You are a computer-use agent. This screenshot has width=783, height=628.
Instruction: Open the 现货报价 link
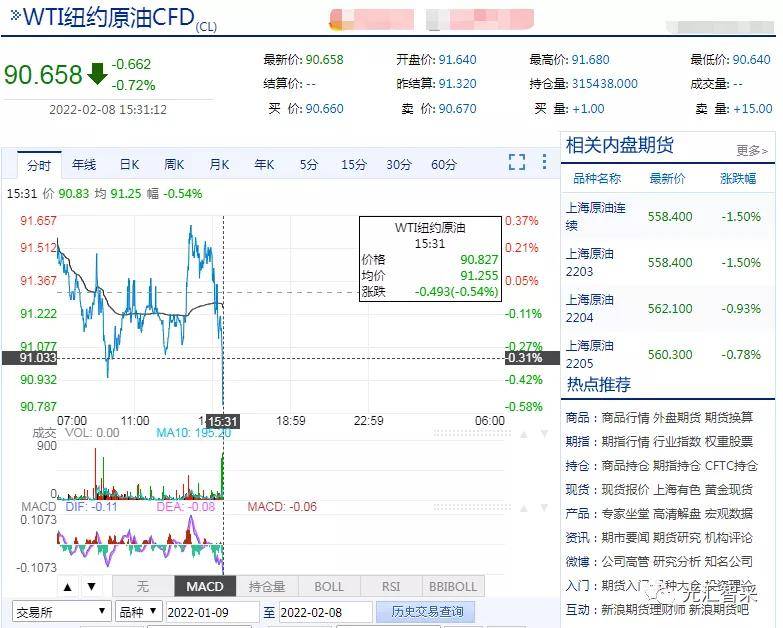(625, 490)
